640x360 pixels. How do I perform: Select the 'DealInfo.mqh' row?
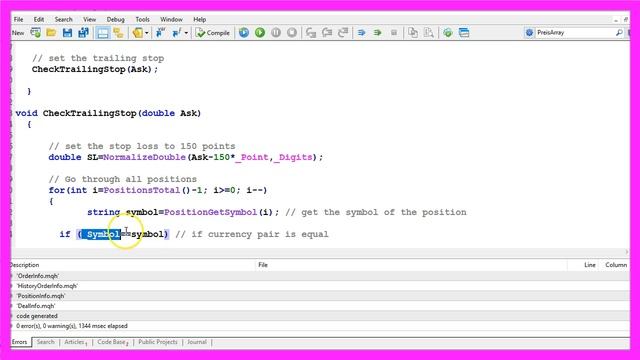click(320, 306)
